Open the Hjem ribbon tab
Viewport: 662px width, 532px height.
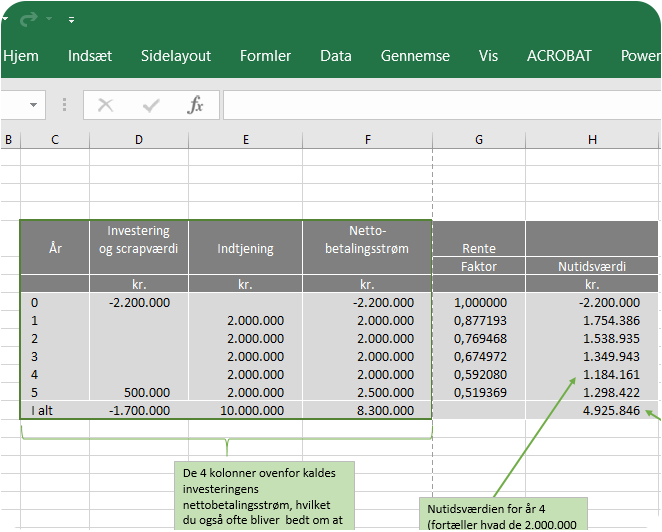[20, 56]
